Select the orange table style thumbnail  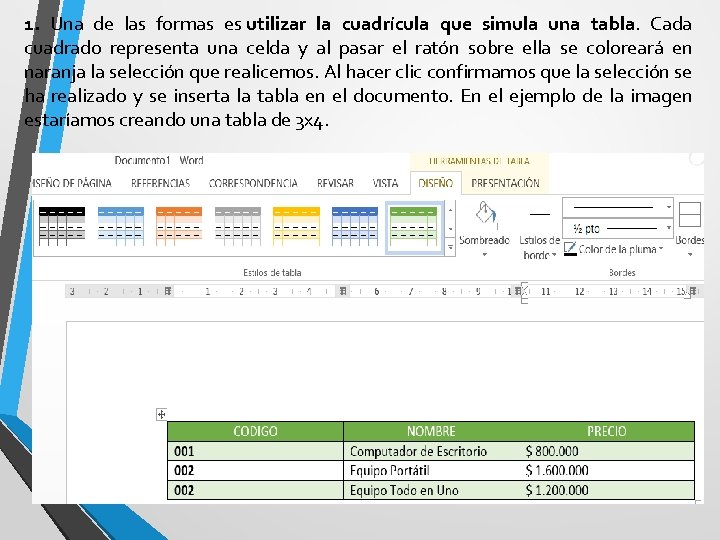point(179,226)
